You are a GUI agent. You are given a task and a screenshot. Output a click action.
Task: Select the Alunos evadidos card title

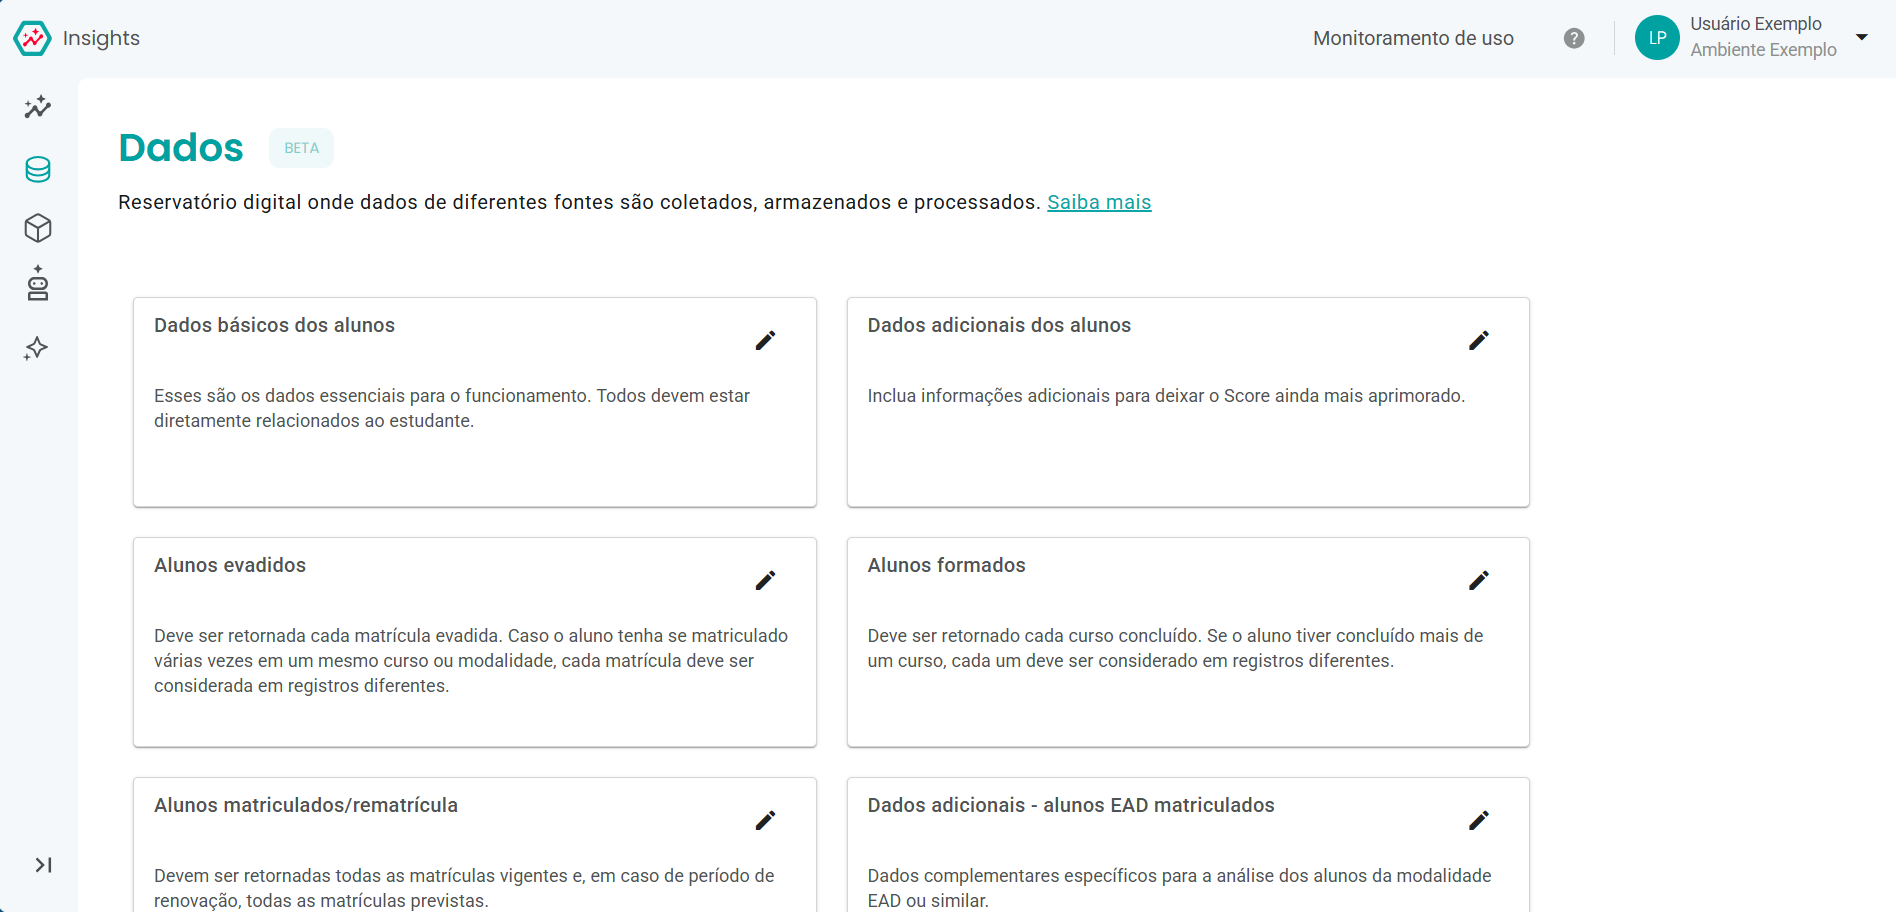[x=230, y=565]
